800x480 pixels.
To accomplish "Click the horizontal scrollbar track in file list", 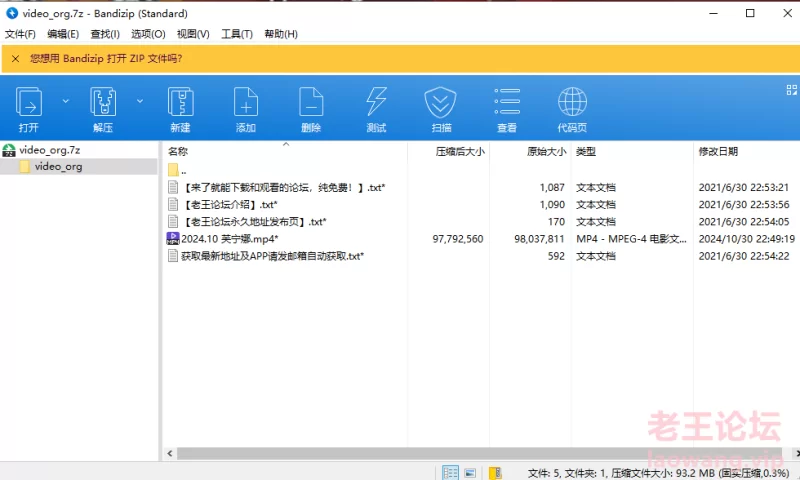I will tap(480, 453).
